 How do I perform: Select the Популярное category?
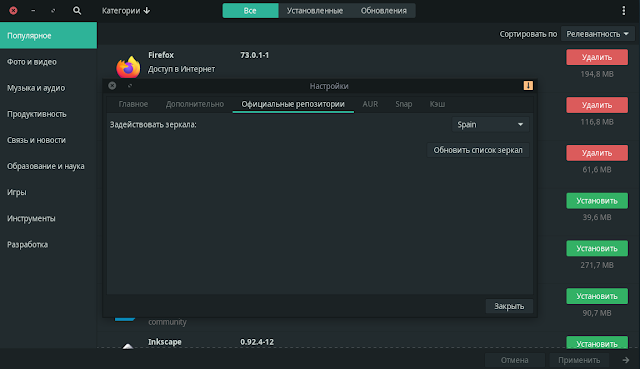point(48,36)
